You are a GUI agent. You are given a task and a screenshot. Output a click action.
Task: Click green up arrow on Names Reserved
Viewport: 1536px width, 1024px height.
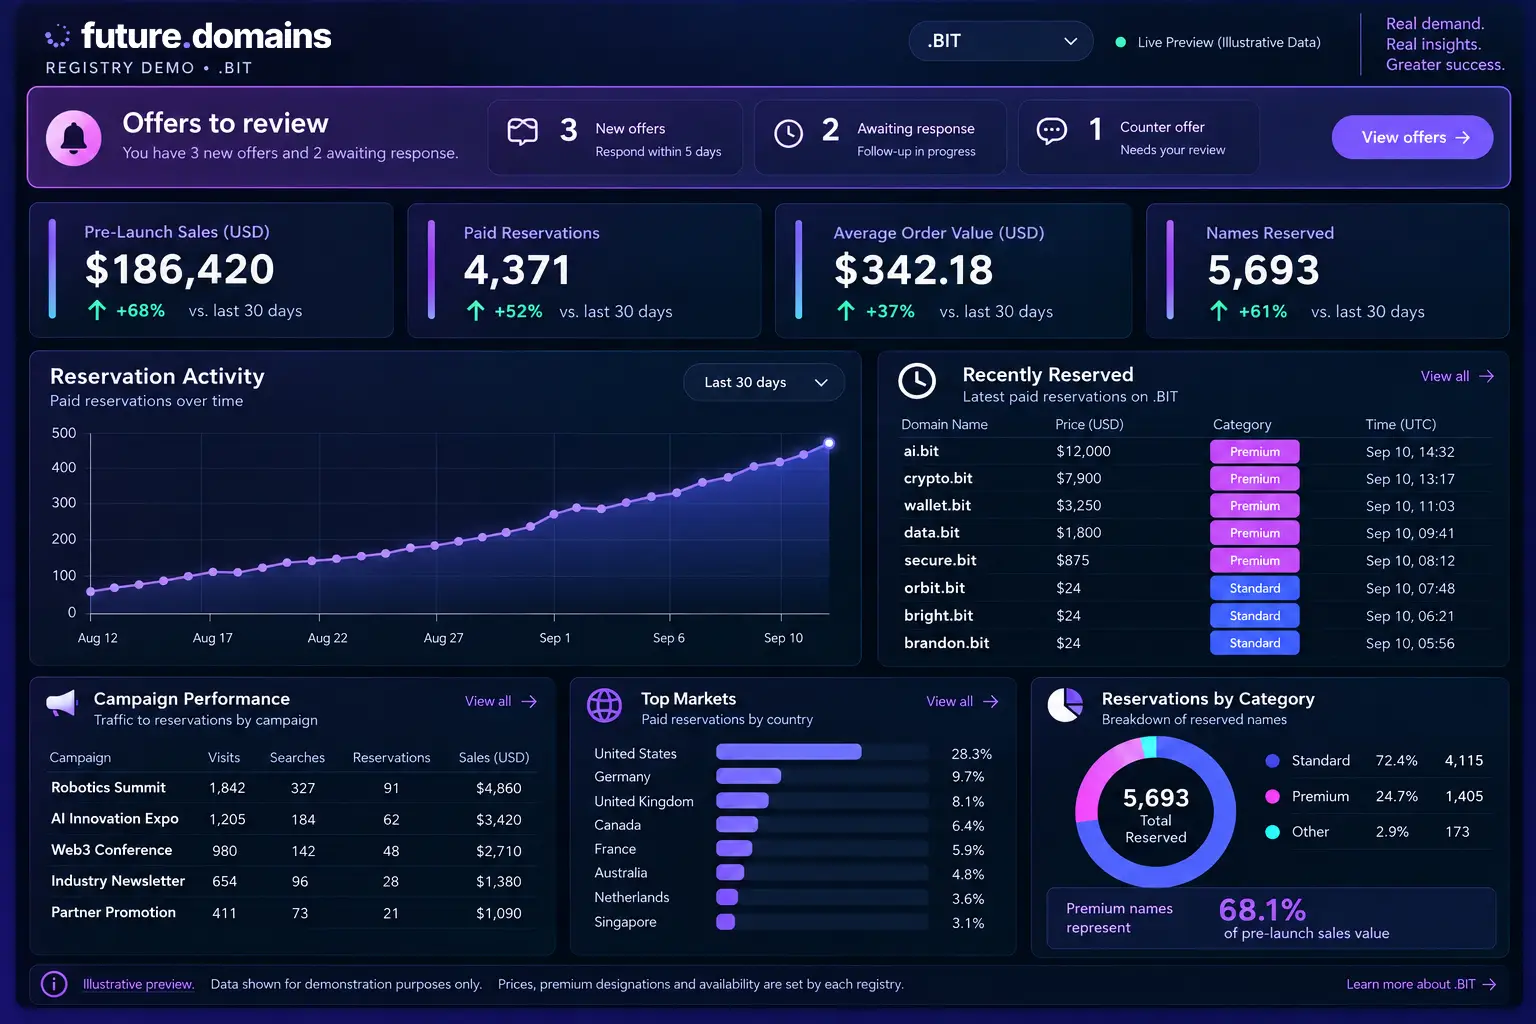1219,311
